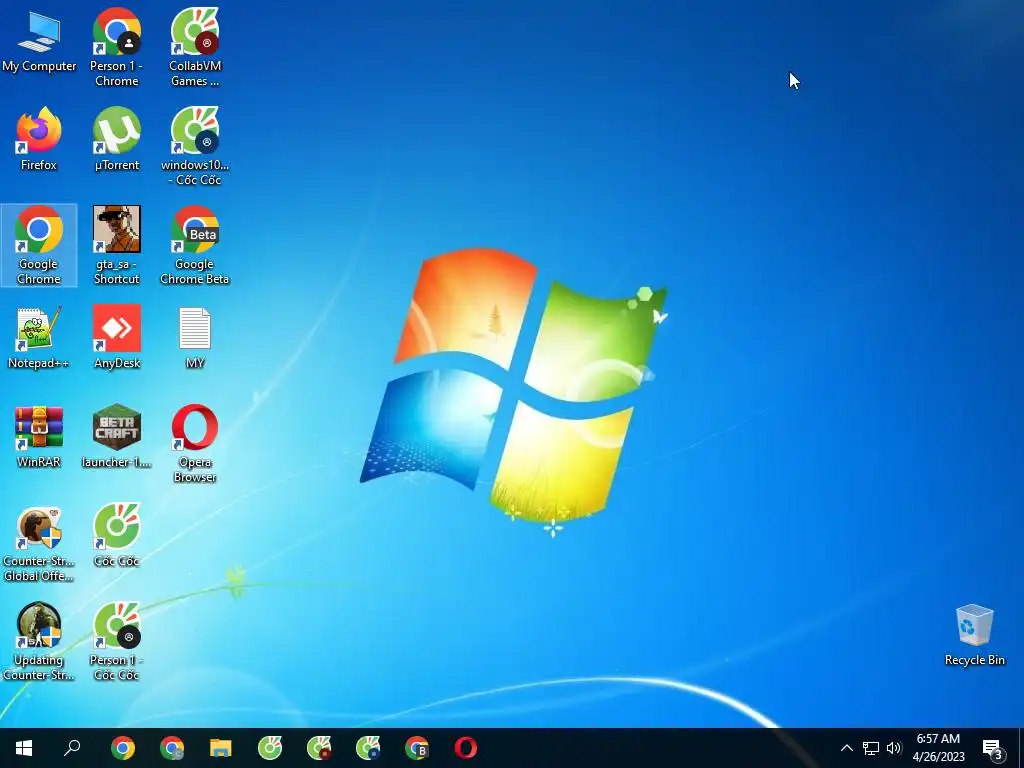Launch Cốc Cốc with red badge in taskbar

click(319, 748)
